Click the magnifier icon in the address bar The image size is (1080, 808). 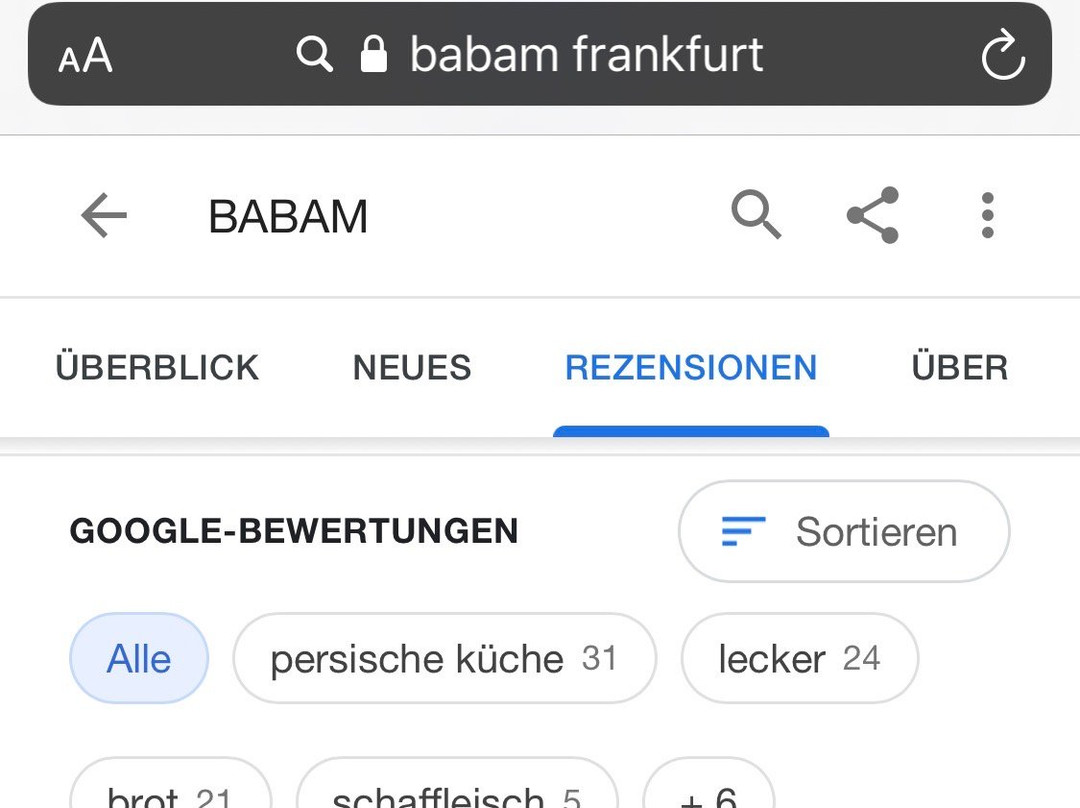point(314,54)
